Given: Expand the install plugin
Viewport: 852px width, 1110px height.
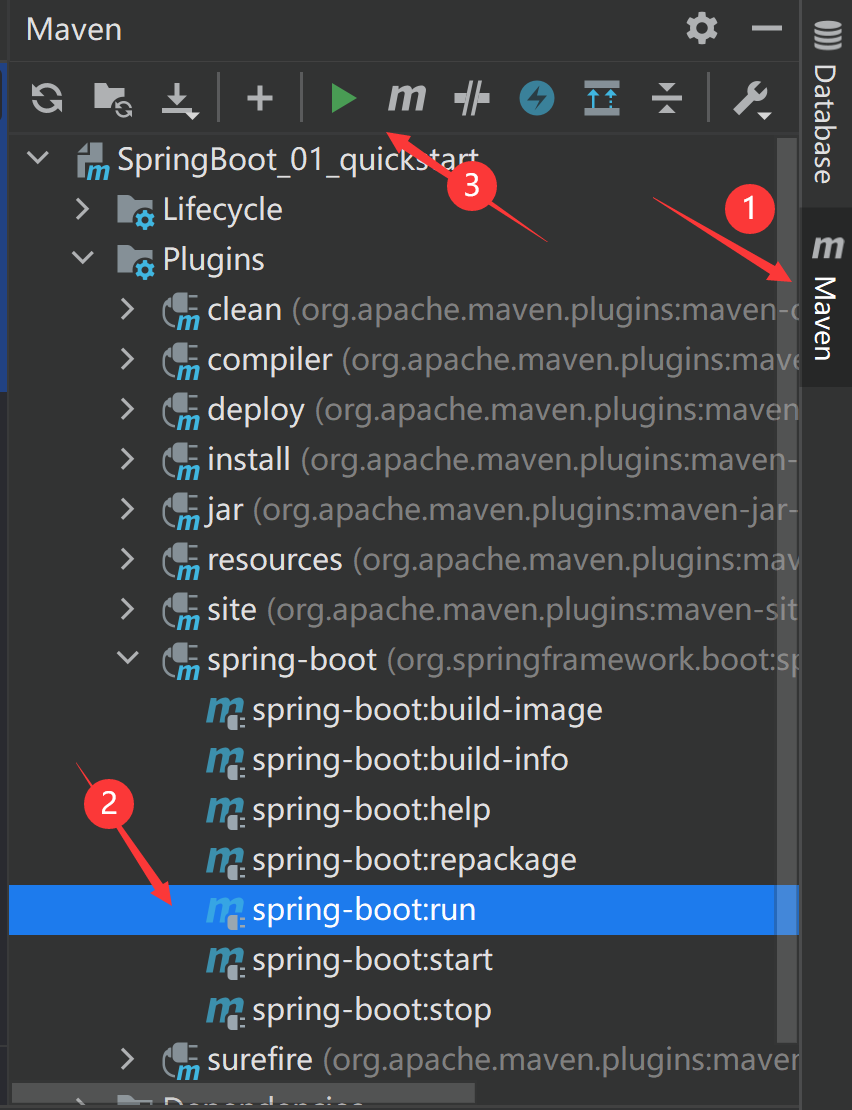Looking at the screenshot, I should pyautogui.click(x=127, y=459).
